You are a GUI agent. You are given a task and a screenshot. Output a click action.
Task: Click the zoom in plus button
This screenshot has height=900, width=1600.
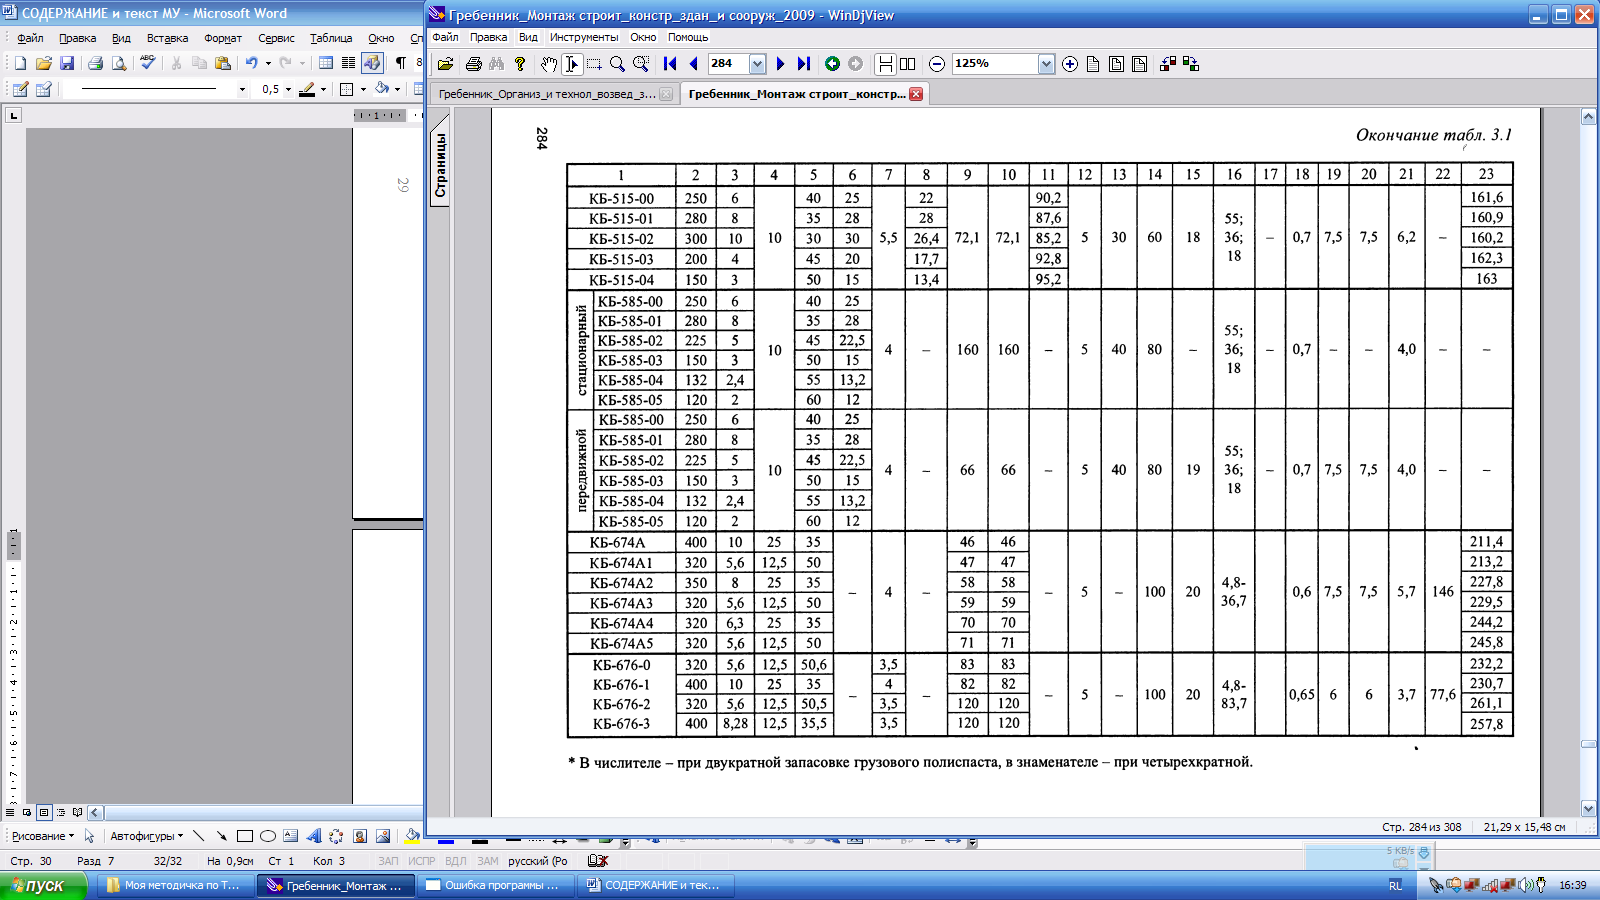[1070, 64]
